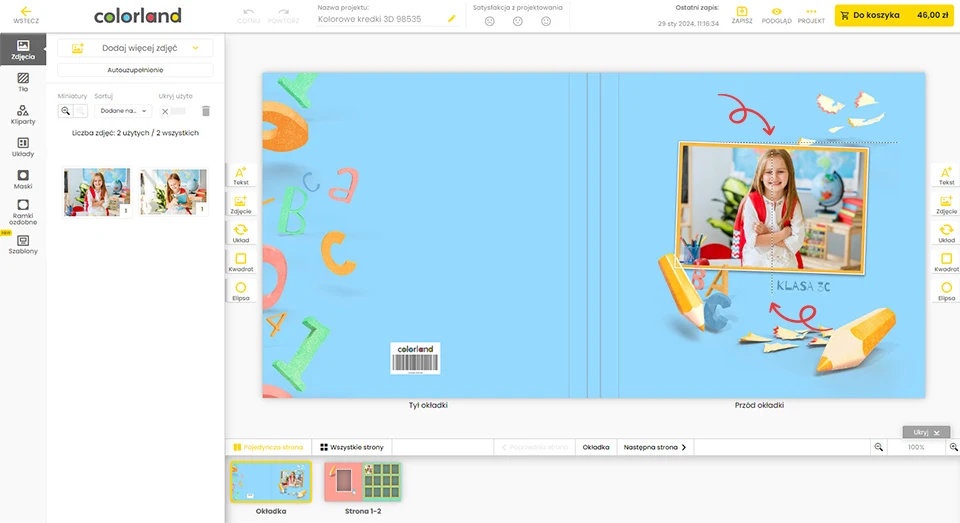Open the Kliparty panel
This screenshot has height=523, width=960.
[x=23, y=115]
